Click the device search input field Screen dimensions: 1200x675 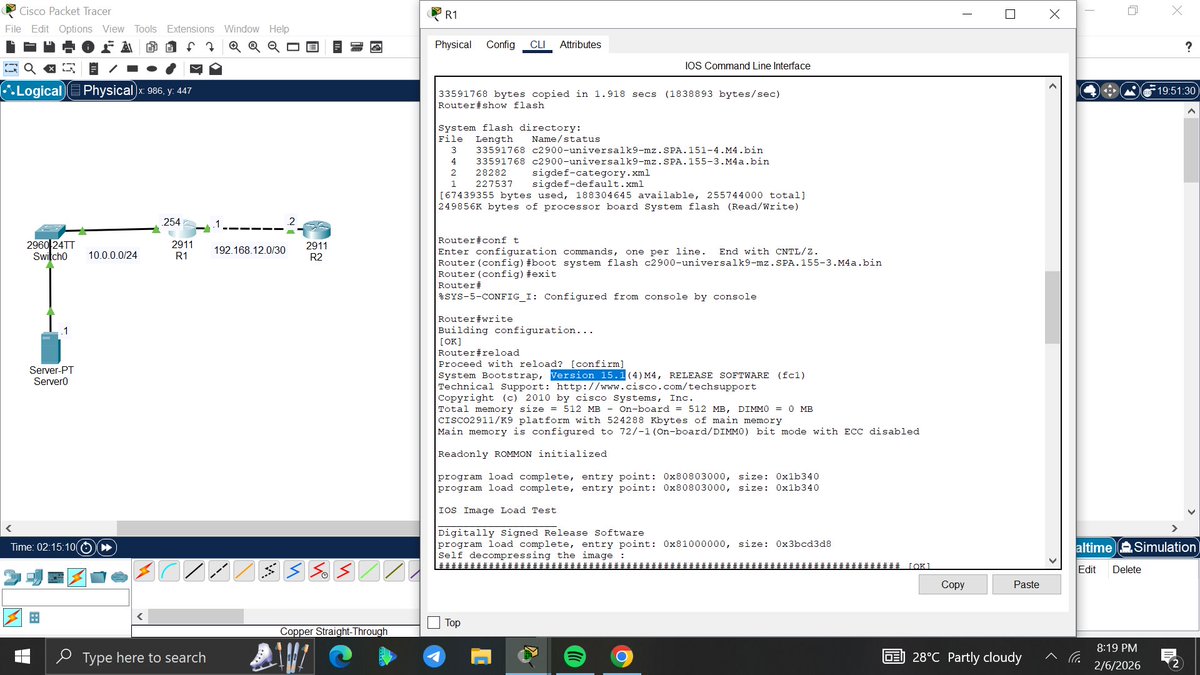click(x=65, y=597)
